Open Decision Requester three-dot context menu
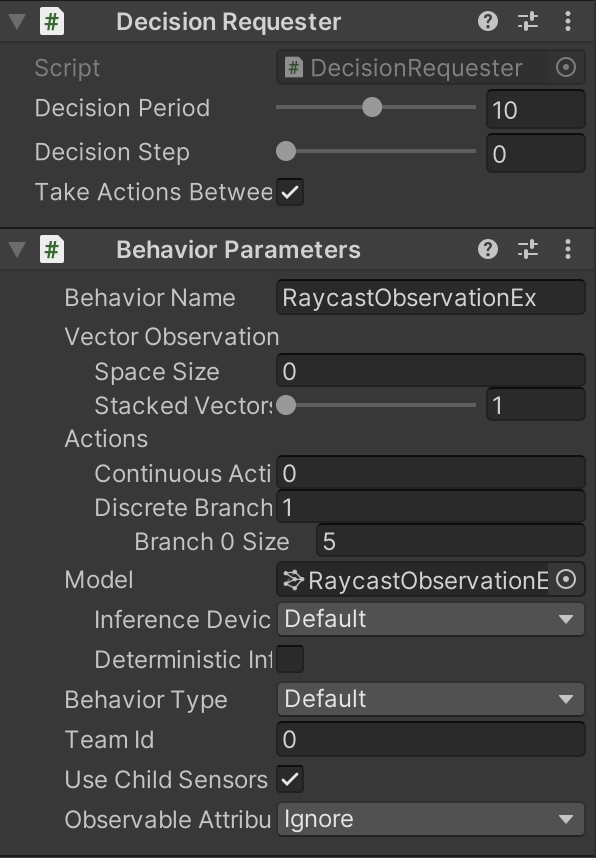Viewport: 596px width, 858px height. tap(568, 21)
